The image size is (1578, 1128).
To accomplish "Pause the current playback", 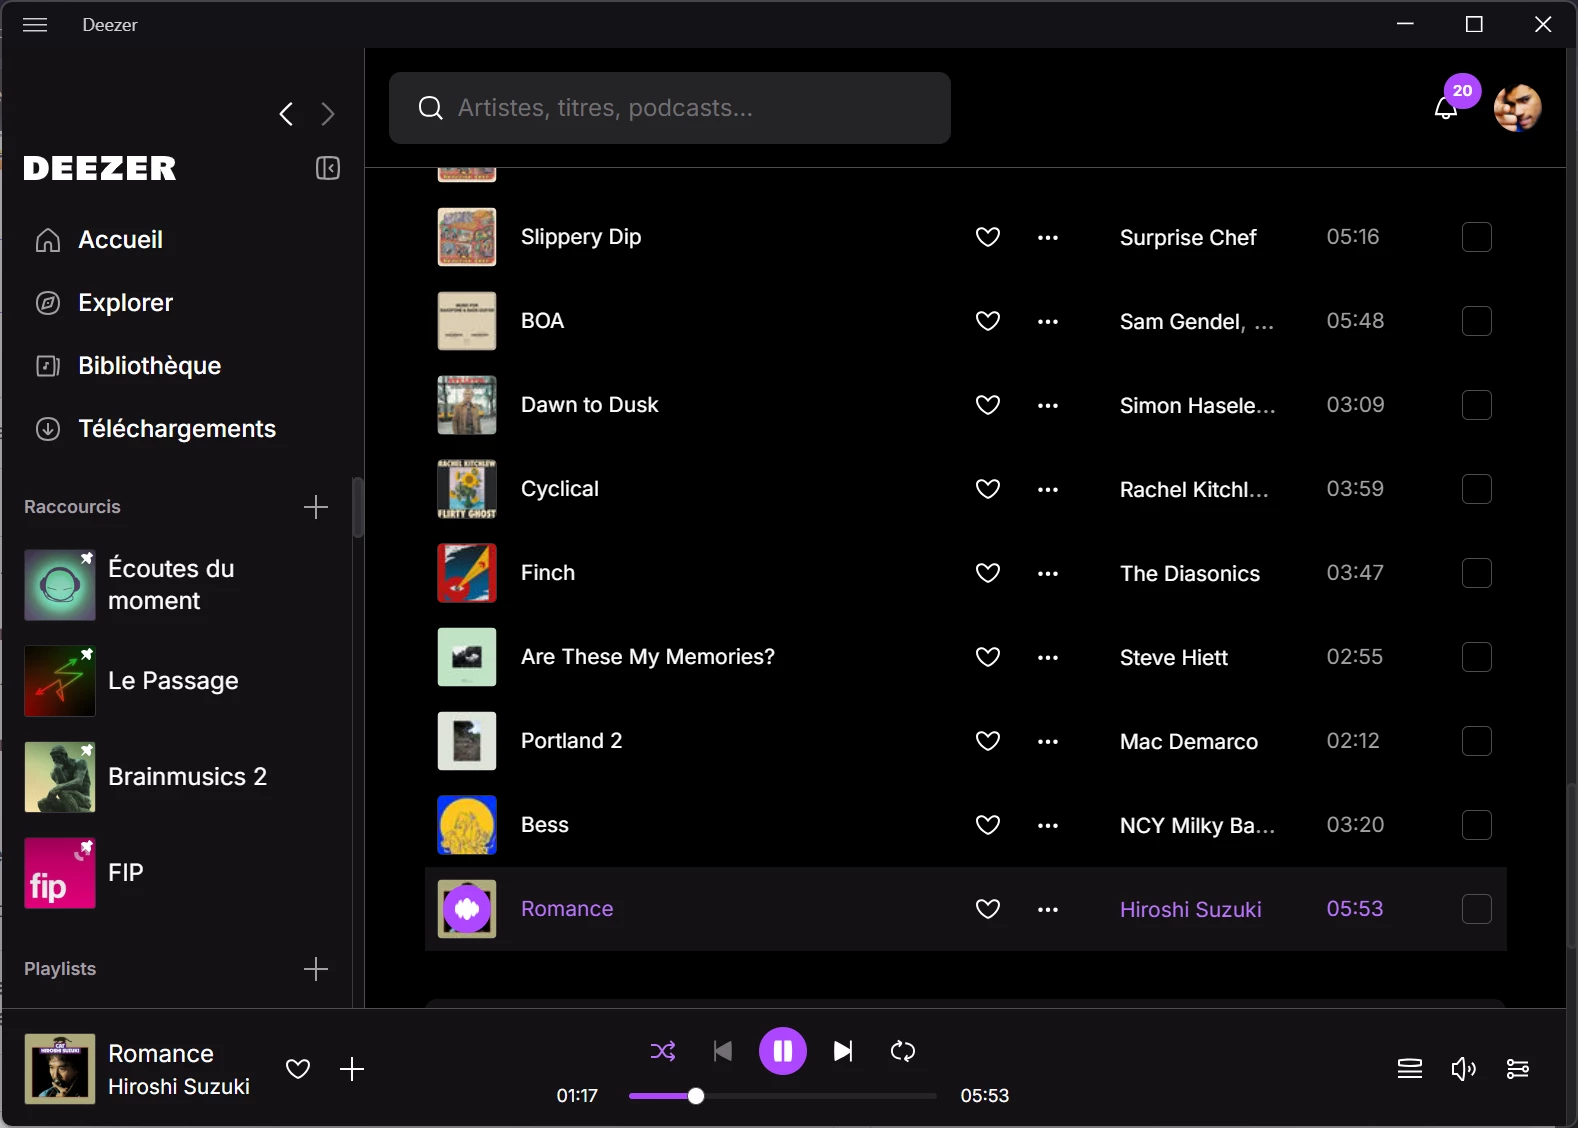I will (x=783, y=1051).
